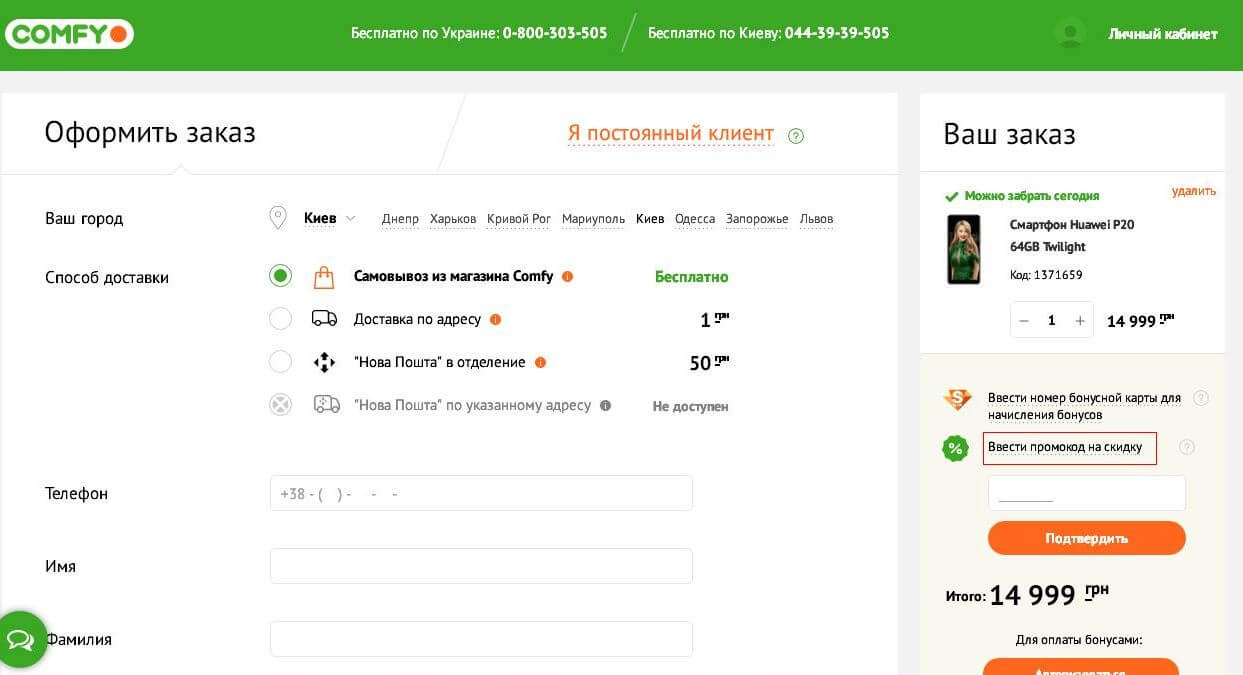Click 'Ввести номер бонусной карты' link
Viewport: 1243px width, 675px height.
[1084, 406]
